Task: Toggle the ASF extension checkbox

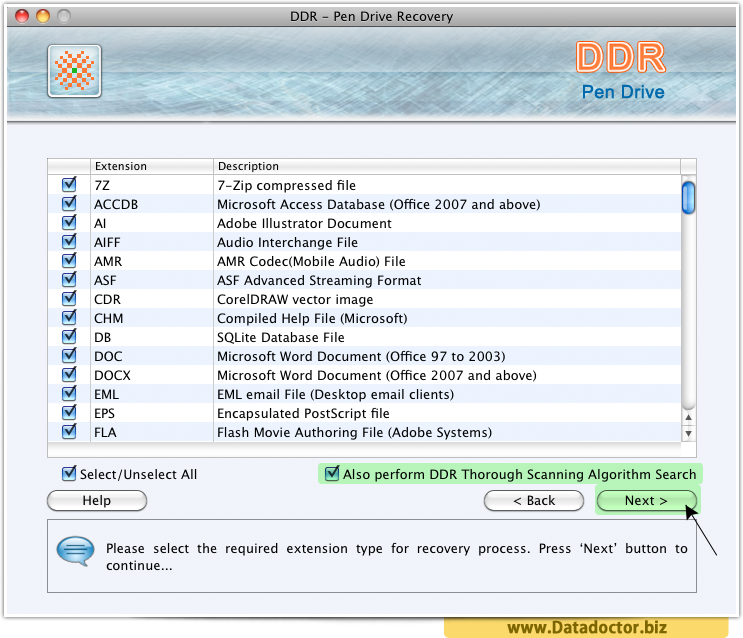Action: coord(69,279)
